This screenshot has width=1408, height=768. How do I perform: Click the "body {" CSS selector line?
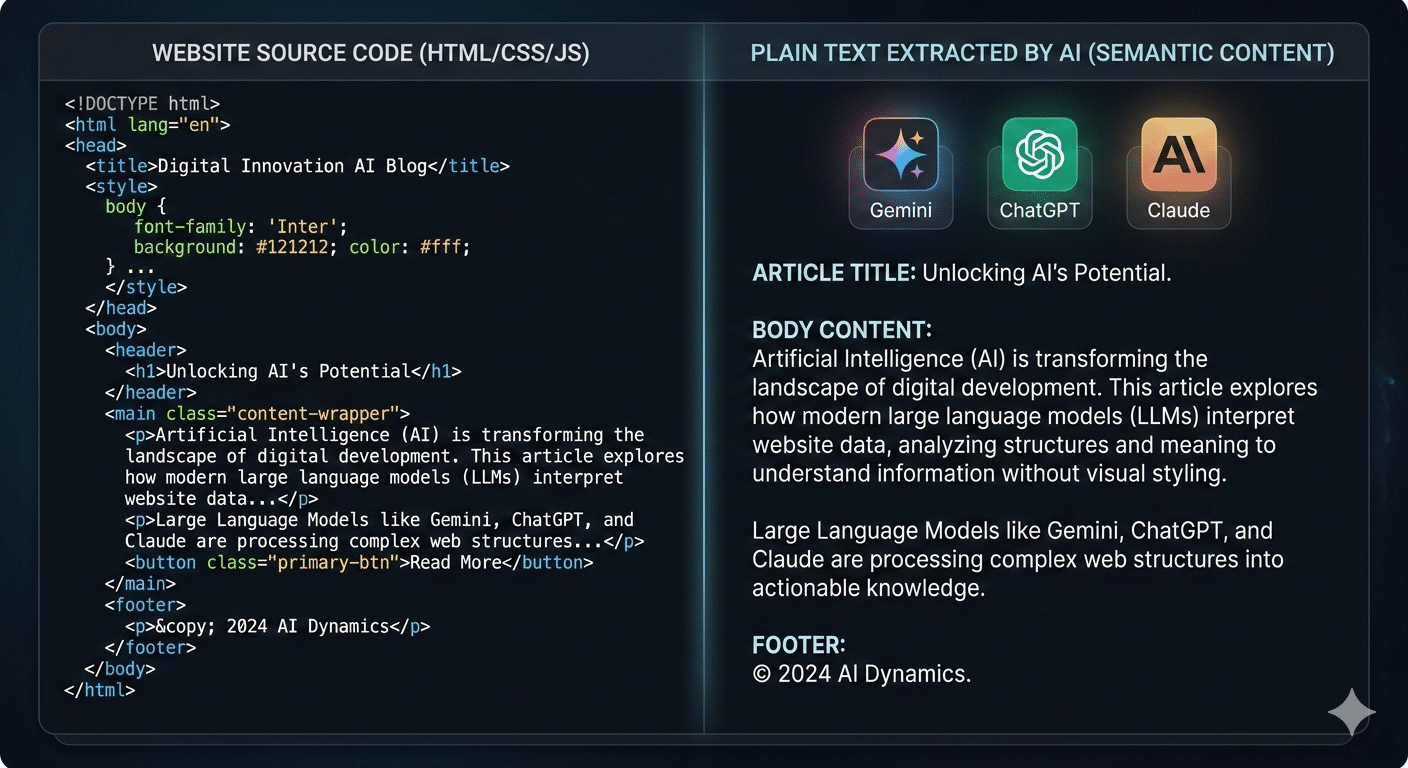[x=136, y=207]
